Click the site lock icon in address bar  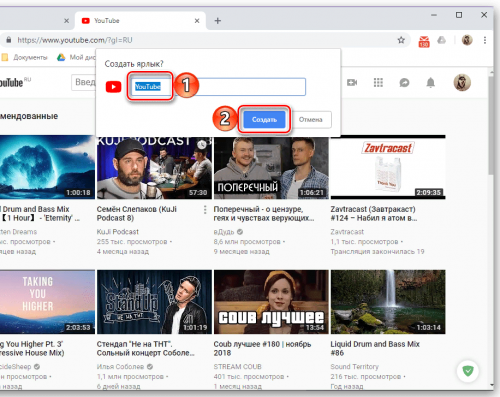point(9,40)
